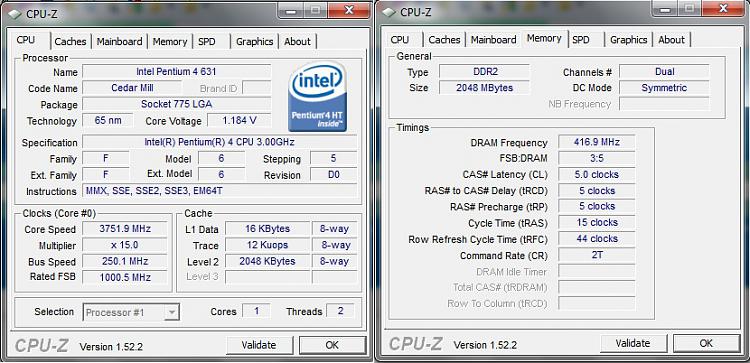Click the Instructions field MMX, SSE, SSE2
This screenshot has height=363, width=750.
(220, 191)
